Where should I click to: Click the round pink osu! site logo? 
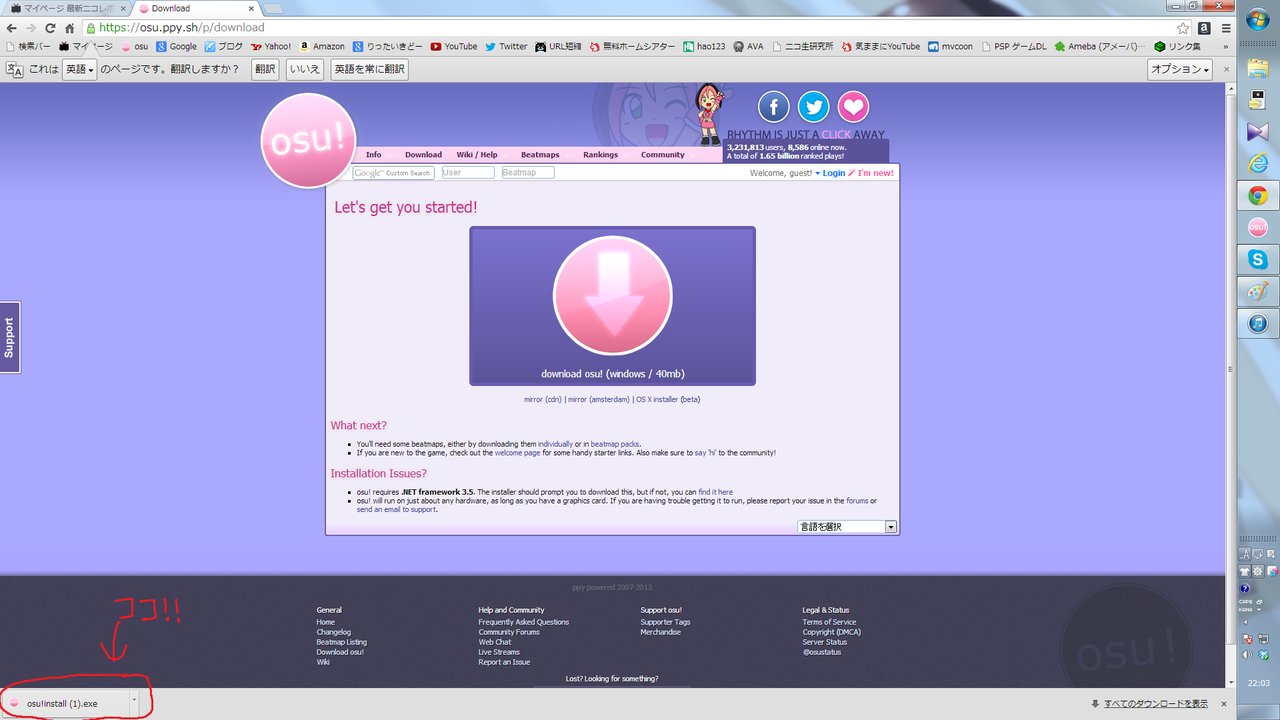pyautogui.click(x=308, y=141)
